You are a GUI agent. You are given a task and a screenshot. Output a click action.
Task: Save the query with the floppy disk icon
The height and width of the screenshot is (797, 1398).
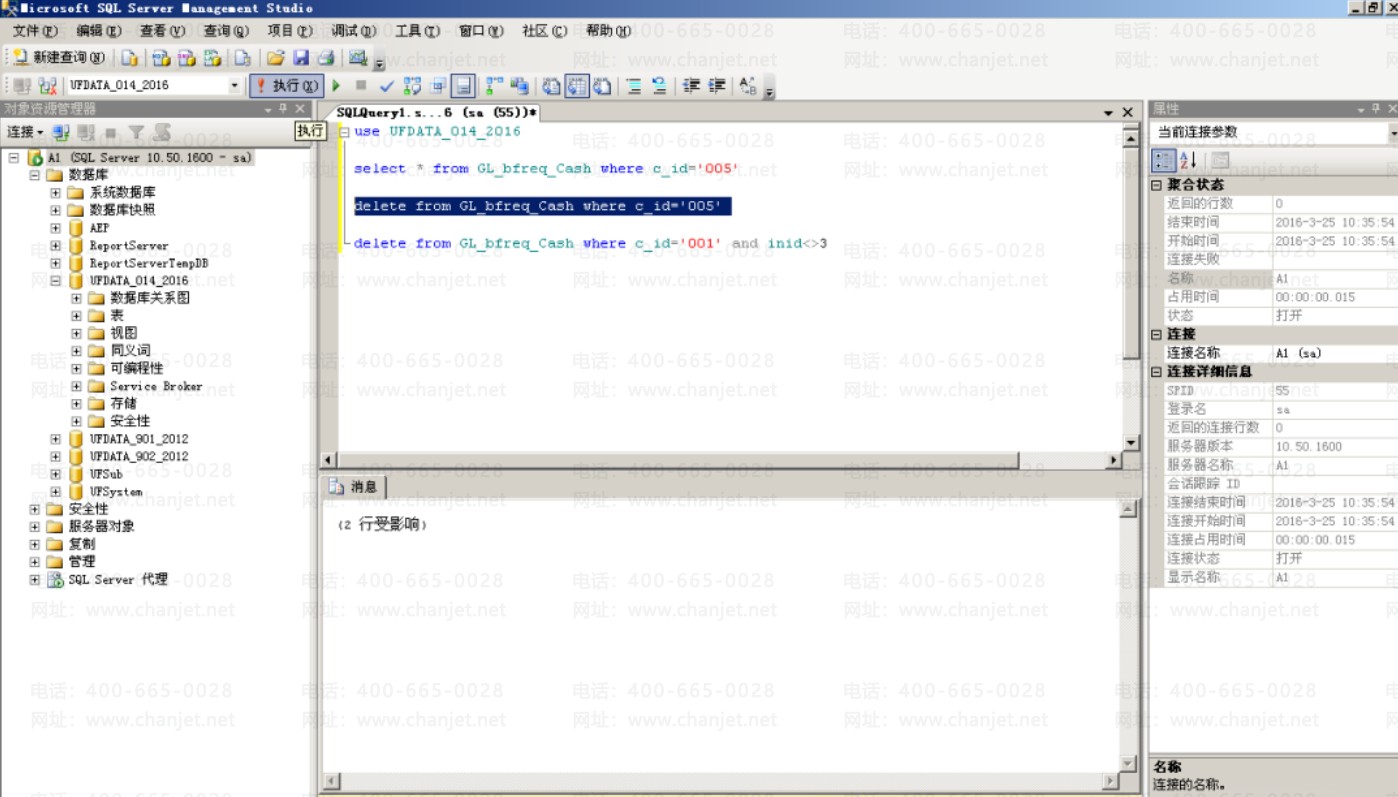pos(301,58)
